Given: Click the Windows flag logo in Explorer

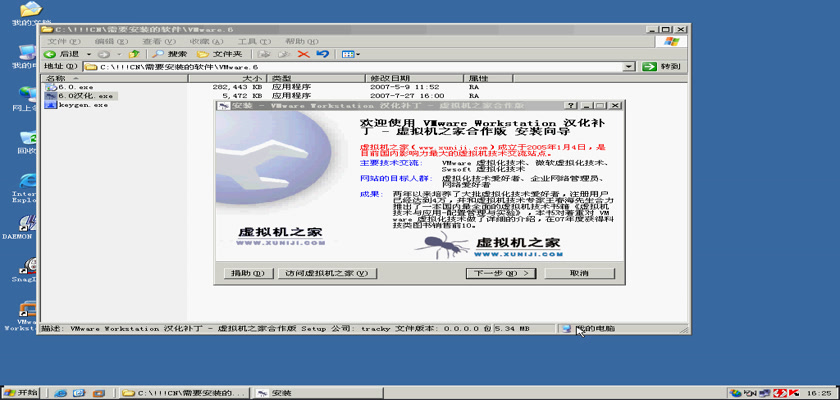Looking at the screenshot, I should tap(671, 42).
